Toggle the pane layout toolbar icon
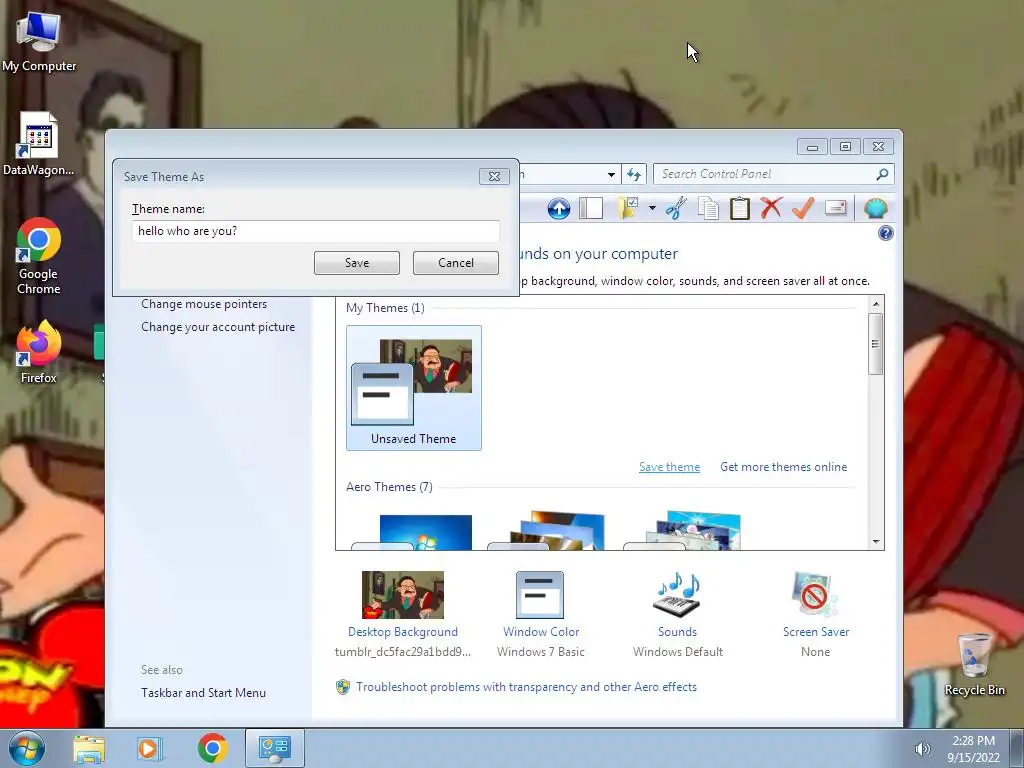Image resolution: width=1024 pixels, height=768 pixels. [x=590, y=209]
